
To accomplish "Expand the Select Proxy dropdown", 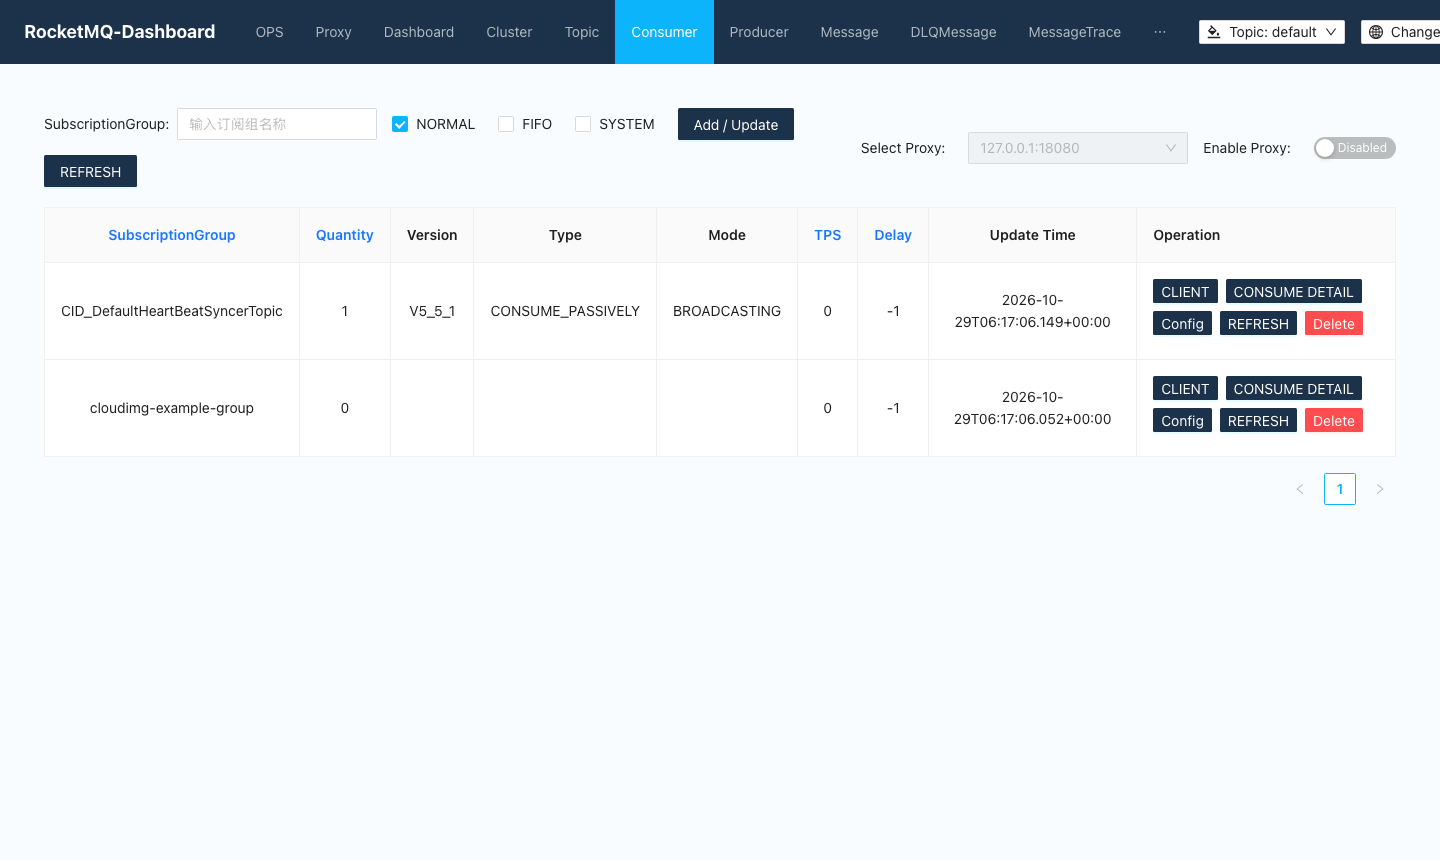I will coord(1078,148).
